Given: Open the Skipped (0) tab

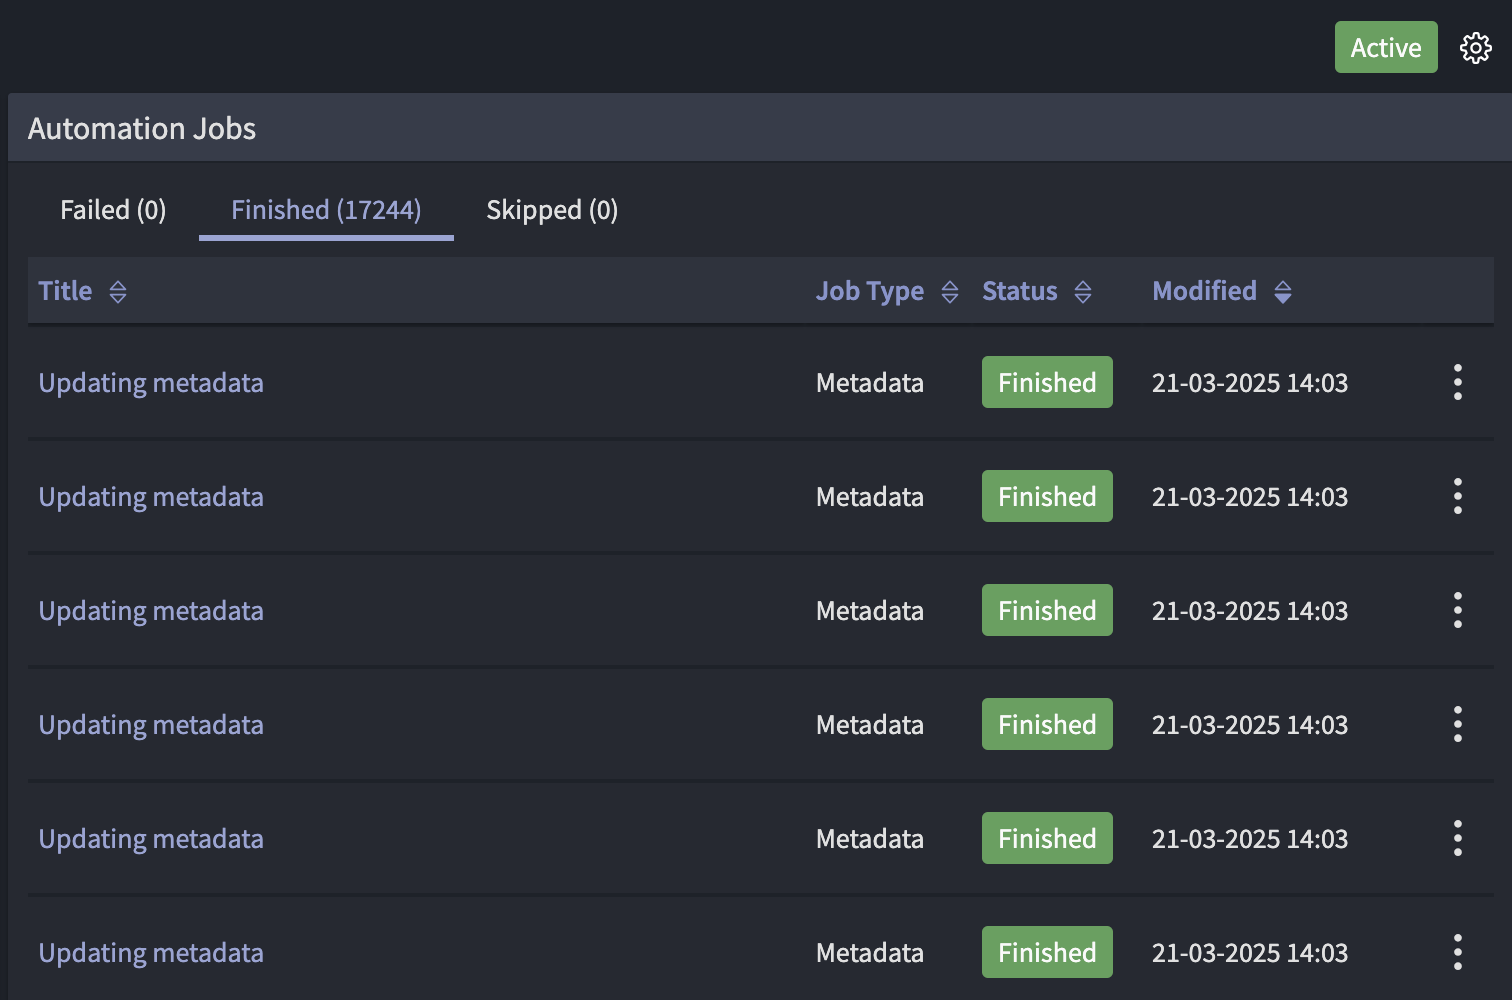Looking at the screenshot, I should (552, 210).
